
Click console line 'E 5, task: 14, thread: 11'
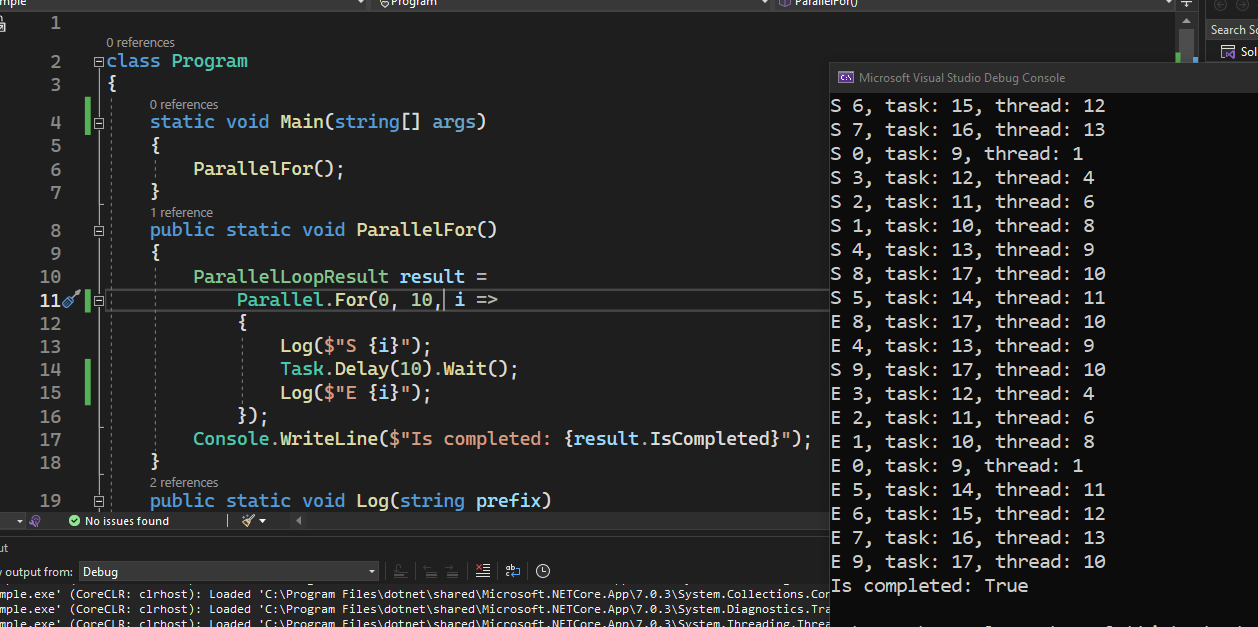(x=968, y=490)
